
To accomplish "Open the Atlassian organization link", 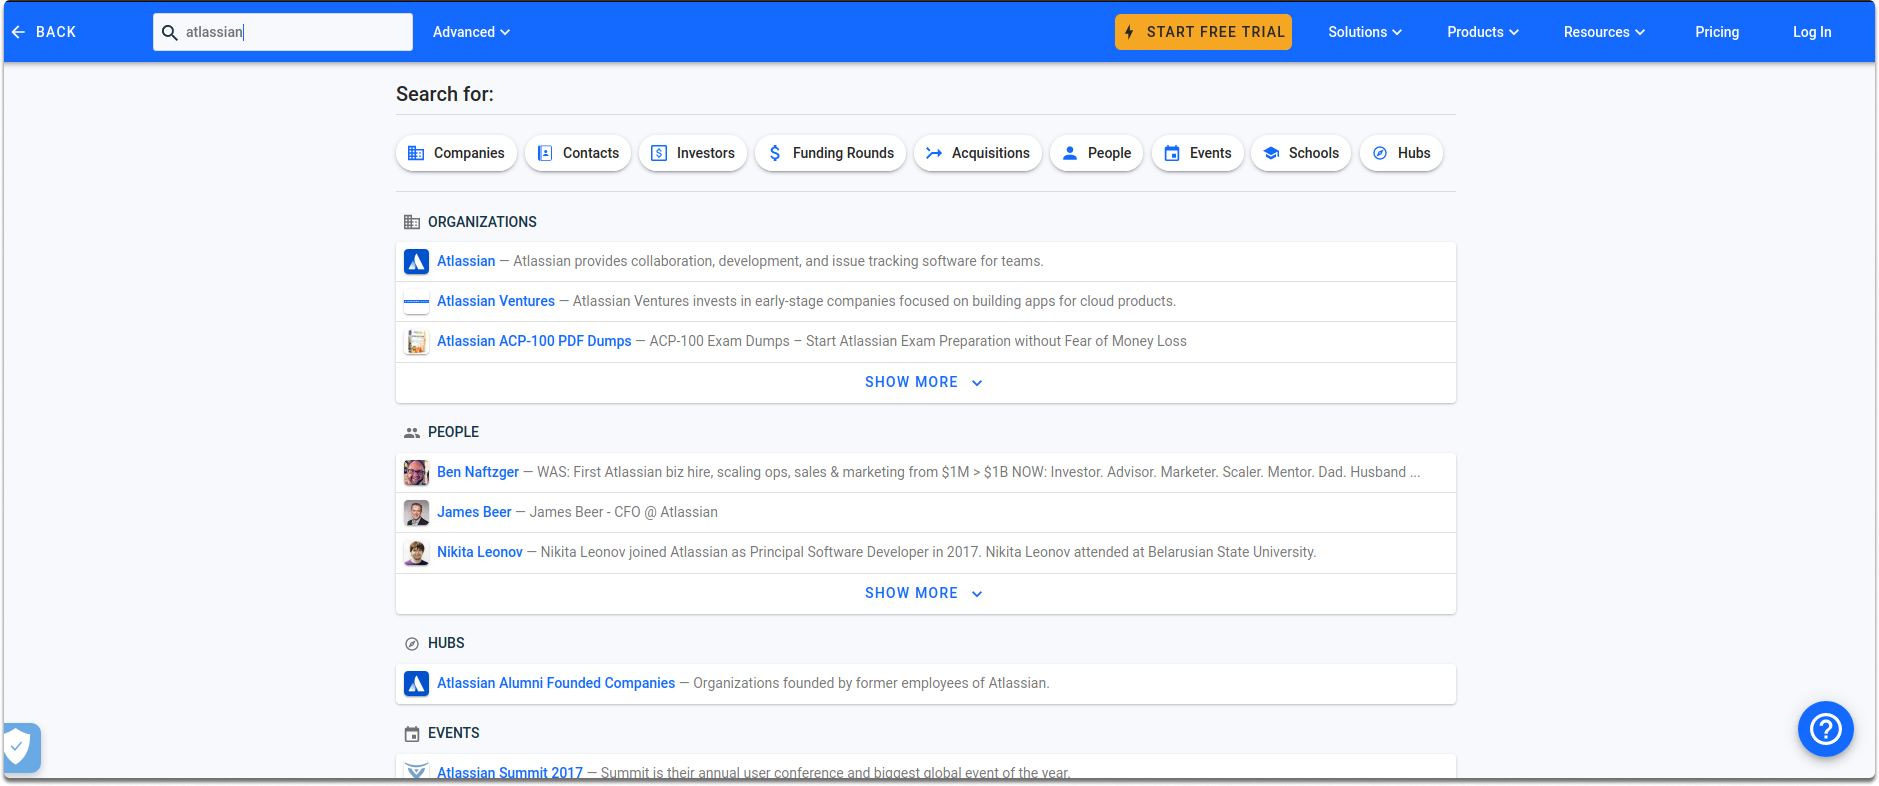I will pyautogui.click(x=466, y=261).
